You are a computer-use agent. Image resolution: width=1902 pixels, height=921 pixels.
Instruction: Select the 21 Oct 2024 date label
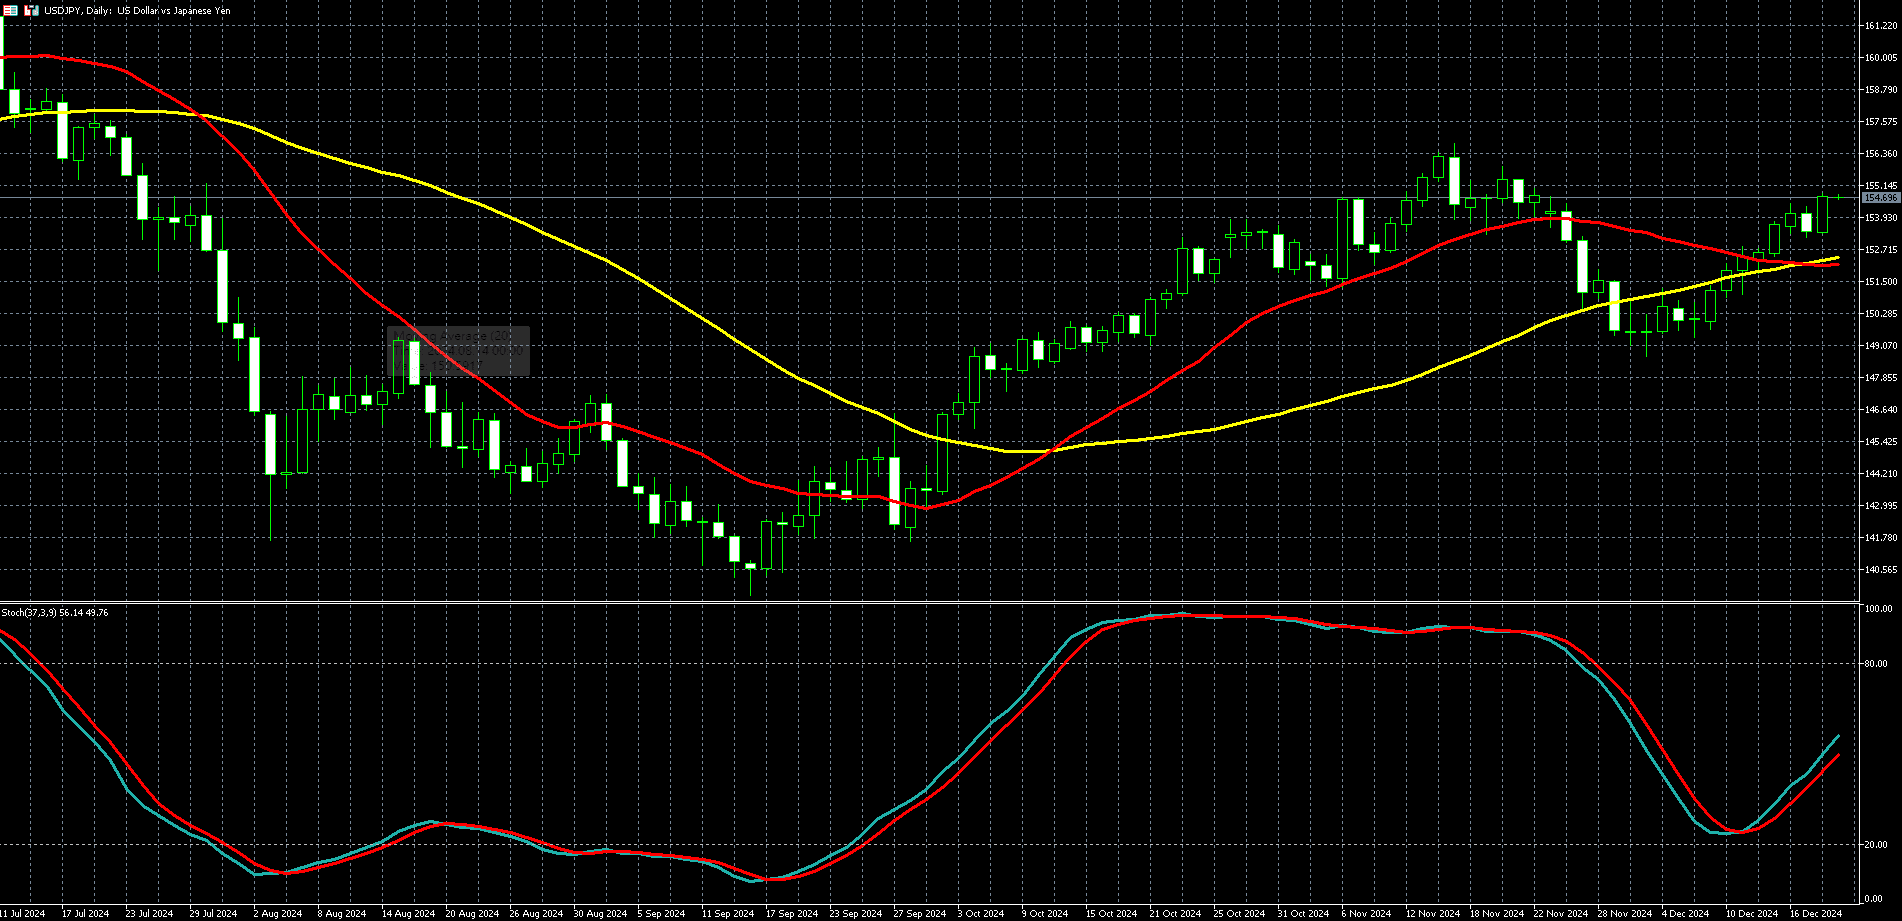point(1175,913)
